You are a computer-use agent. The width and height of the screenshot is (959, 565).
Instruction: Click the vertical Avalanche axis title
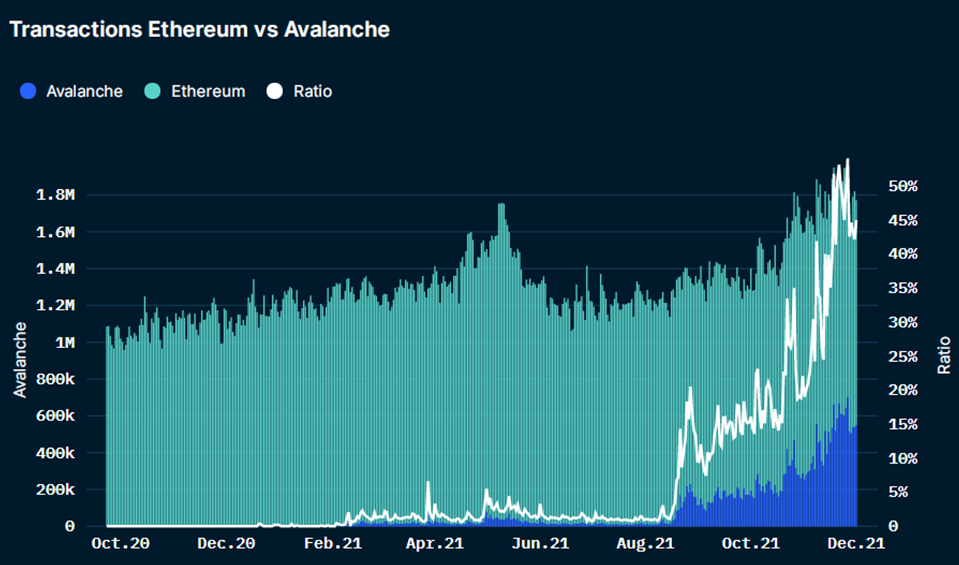[x=20, y=360]
